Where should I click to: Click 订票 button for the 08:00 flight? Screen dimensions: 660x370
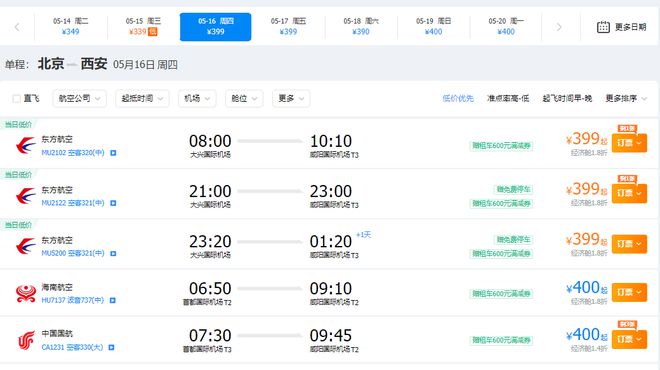(x=629, y=143)
